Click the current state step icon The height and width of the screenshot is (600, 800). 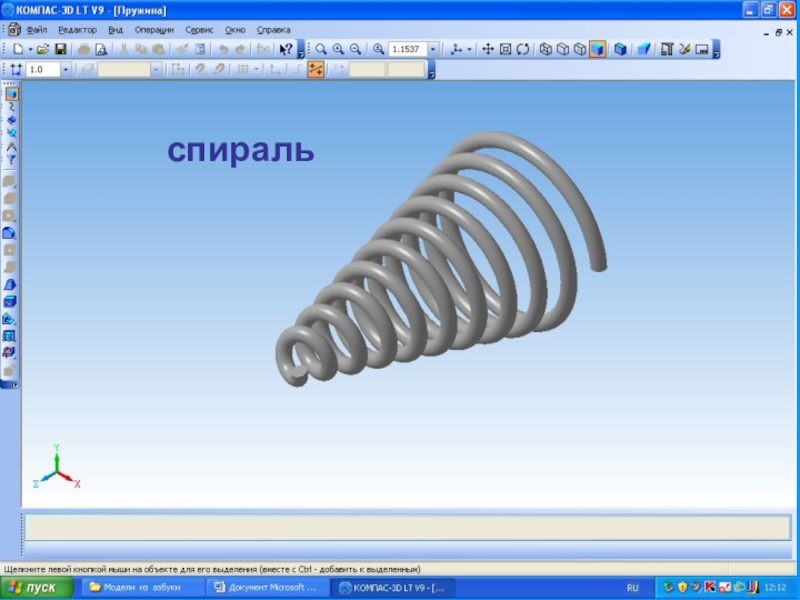click(16, 69)
